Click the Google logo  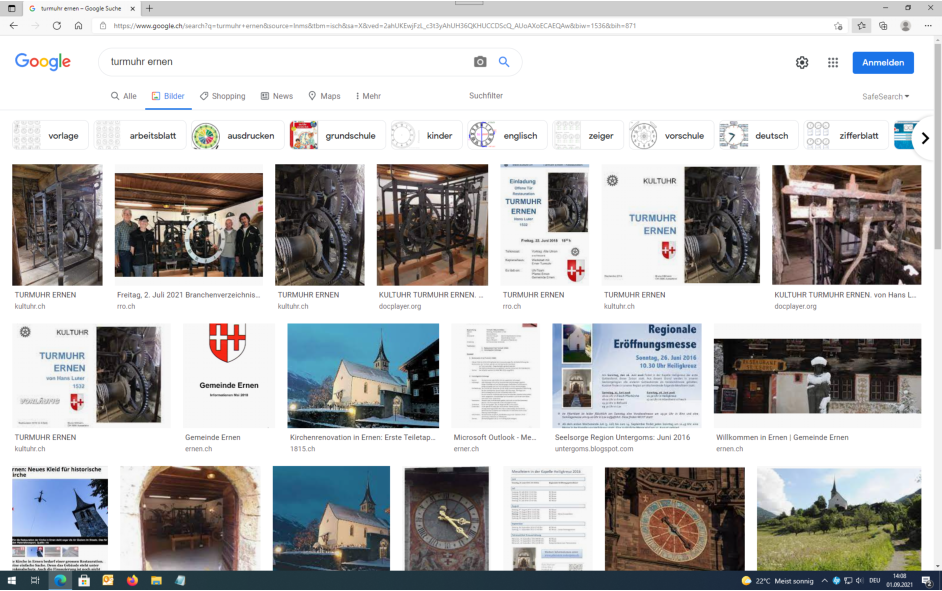[43, 62]
